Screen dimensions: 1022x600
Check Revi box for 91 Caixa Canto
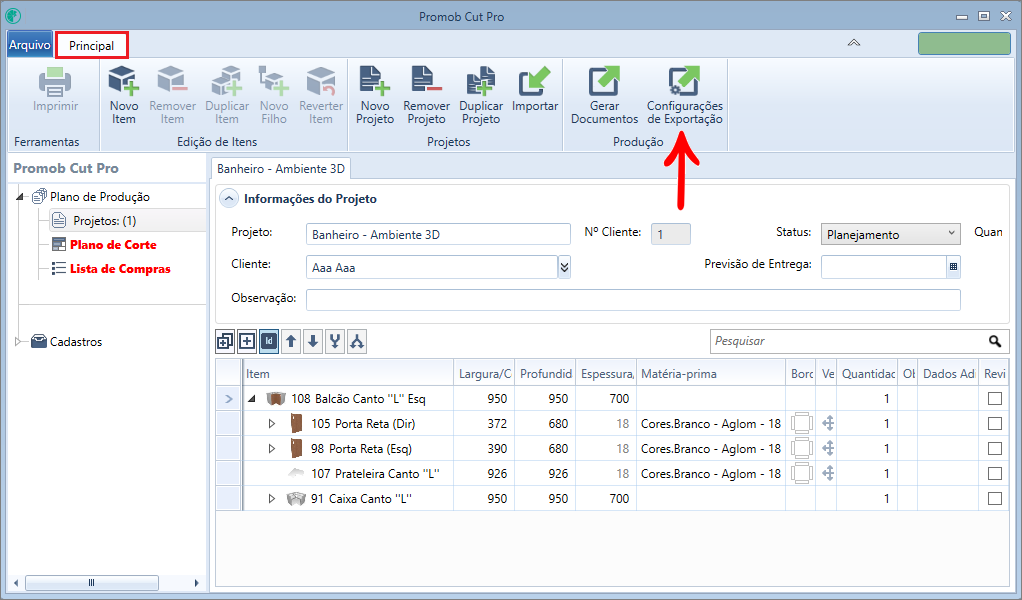pos(995,498)
